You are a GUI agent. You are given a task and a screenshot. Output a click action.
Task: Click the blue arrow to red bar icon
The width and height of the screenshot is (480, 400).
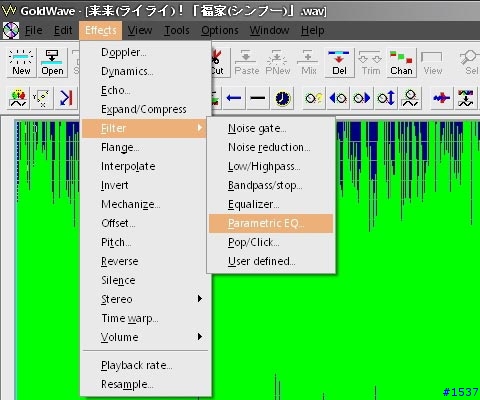coord(66,98)
